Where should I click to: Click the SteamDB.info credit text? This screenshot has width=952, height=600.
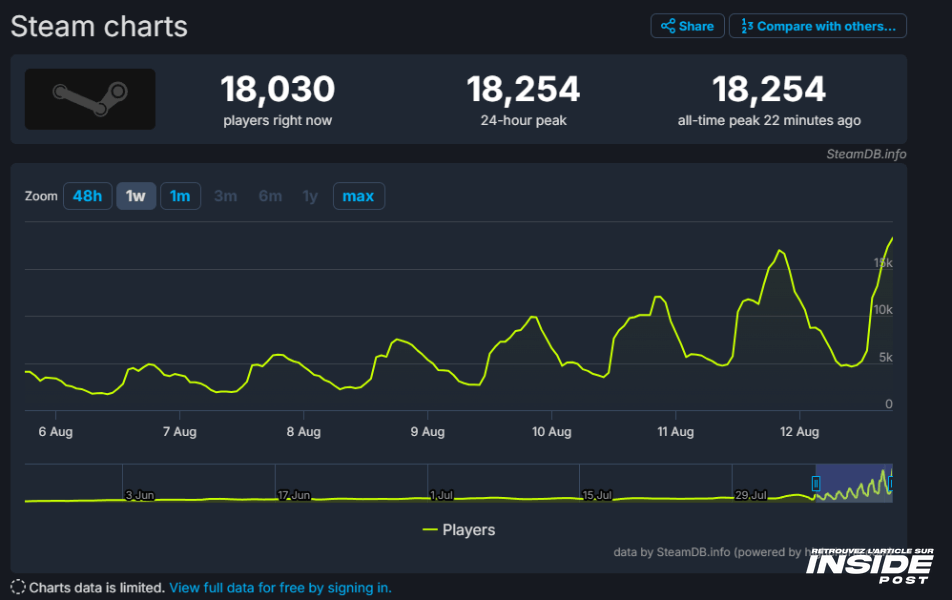click(866, 154)
